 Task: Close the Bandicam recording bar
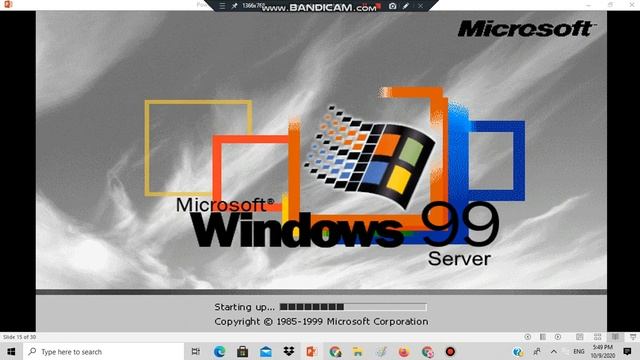coord(420,6)
